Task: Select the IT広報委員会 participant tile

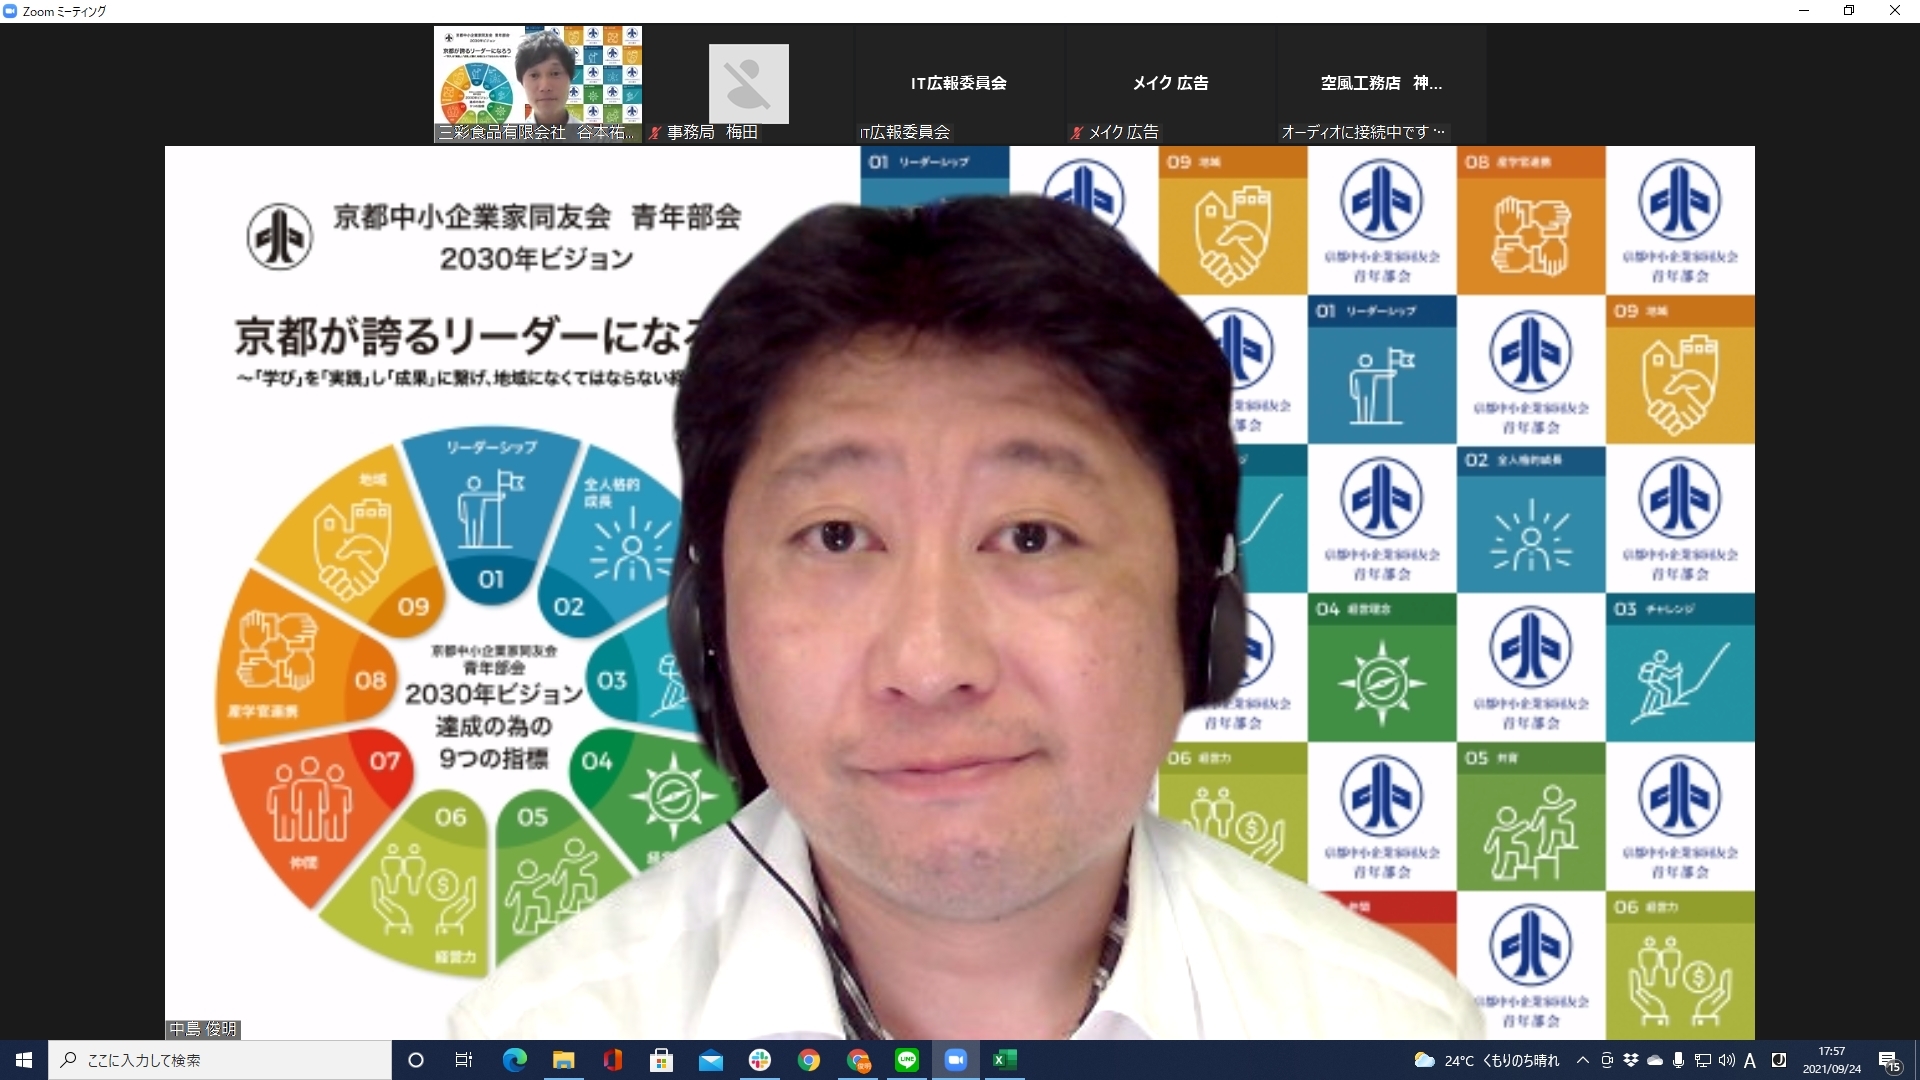Action: 959,83
